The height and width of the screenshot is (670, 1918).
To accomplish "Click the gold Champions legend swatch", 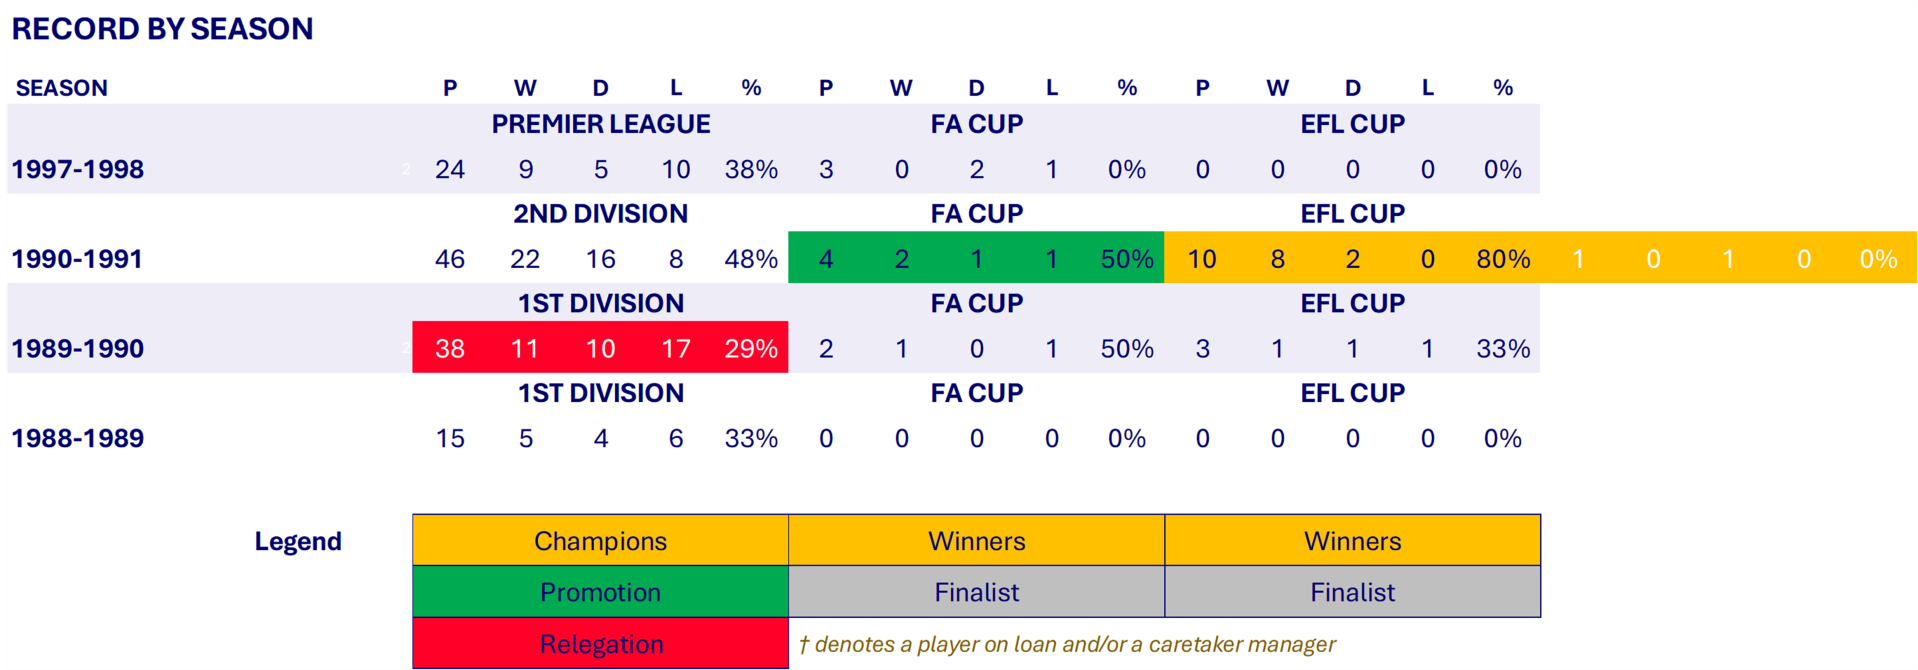I will pyautogui.click(x=600, y=541).
